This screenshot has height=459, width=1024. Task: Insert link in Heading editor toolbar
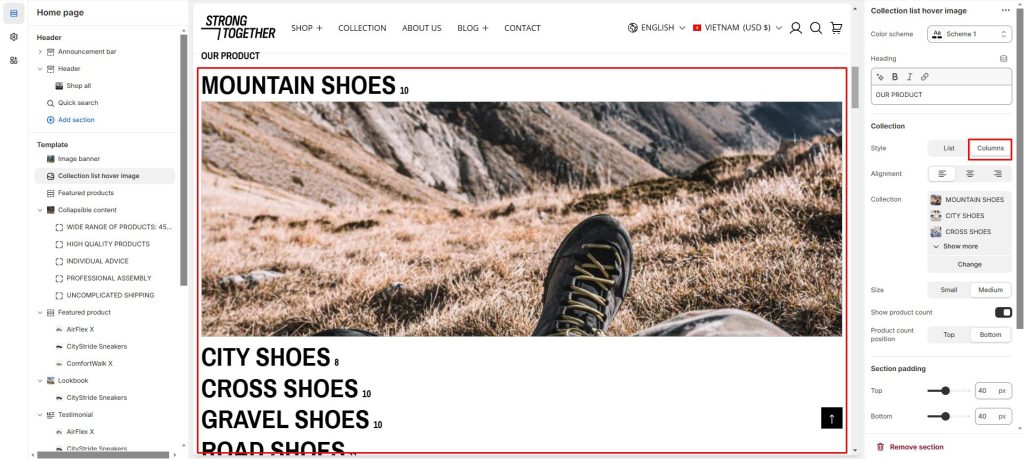(x=924, y=76)
